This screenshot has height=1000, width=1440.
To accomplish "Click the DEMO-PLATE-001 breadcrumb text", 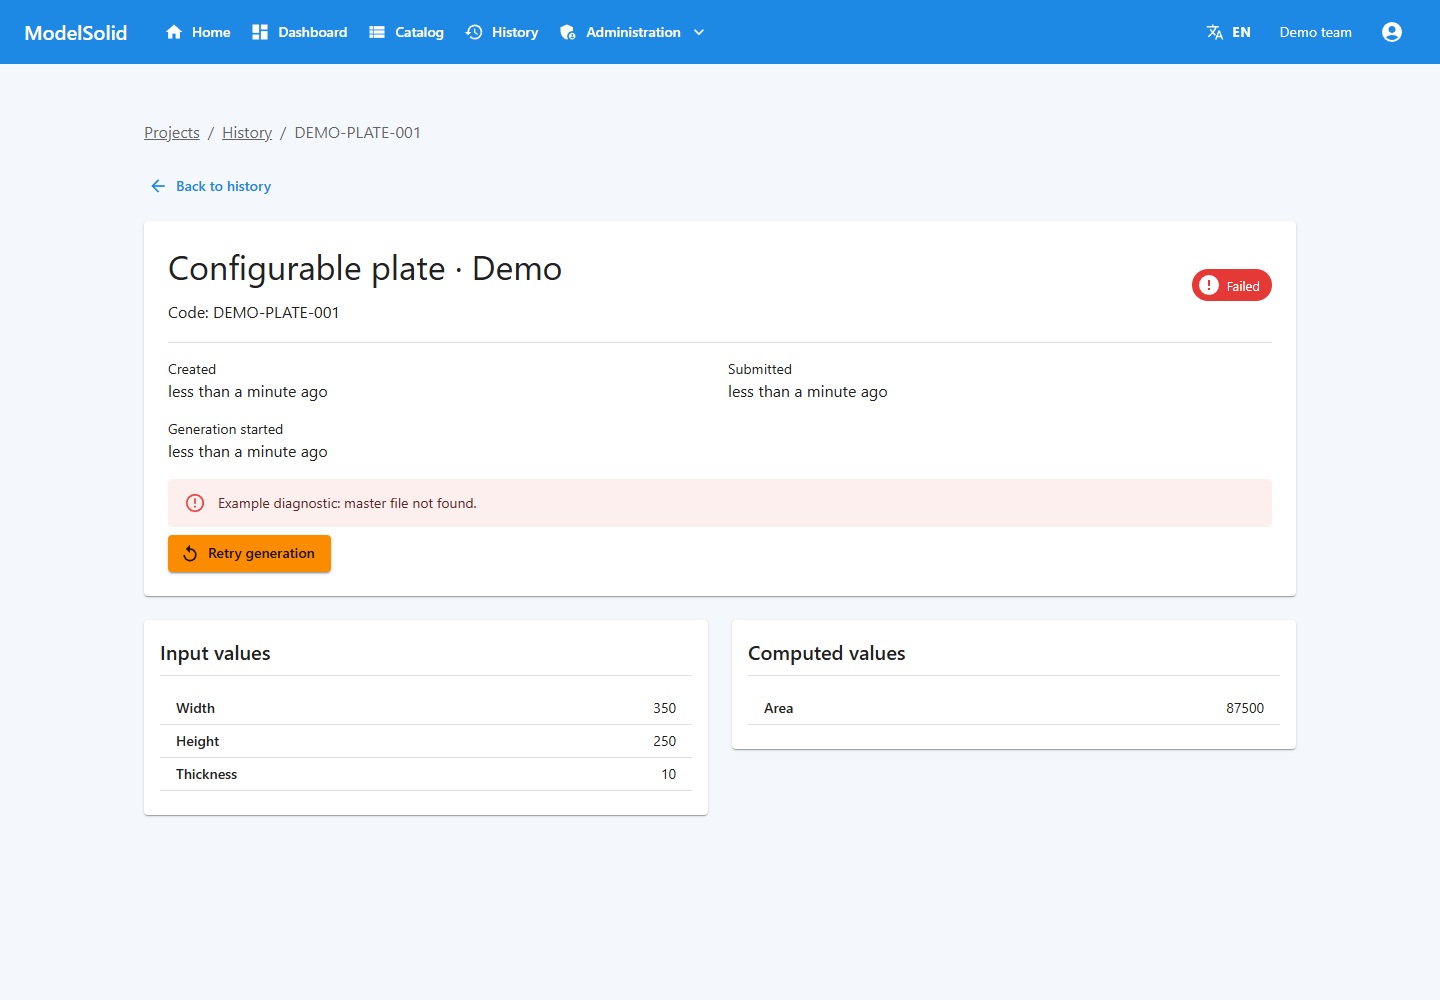I will (x=358, y=133).
